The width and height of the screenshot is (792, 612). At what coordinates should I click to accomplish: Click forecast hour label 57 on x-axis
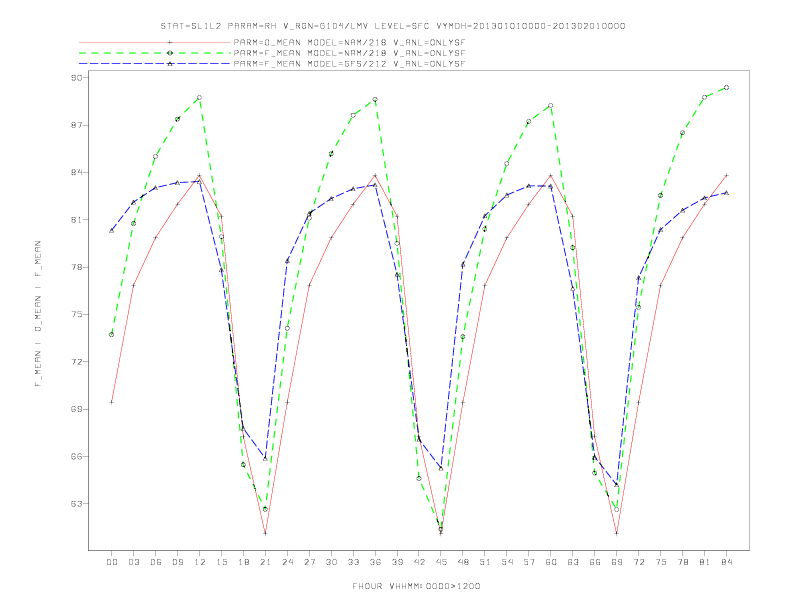click(x=529, y=562)
